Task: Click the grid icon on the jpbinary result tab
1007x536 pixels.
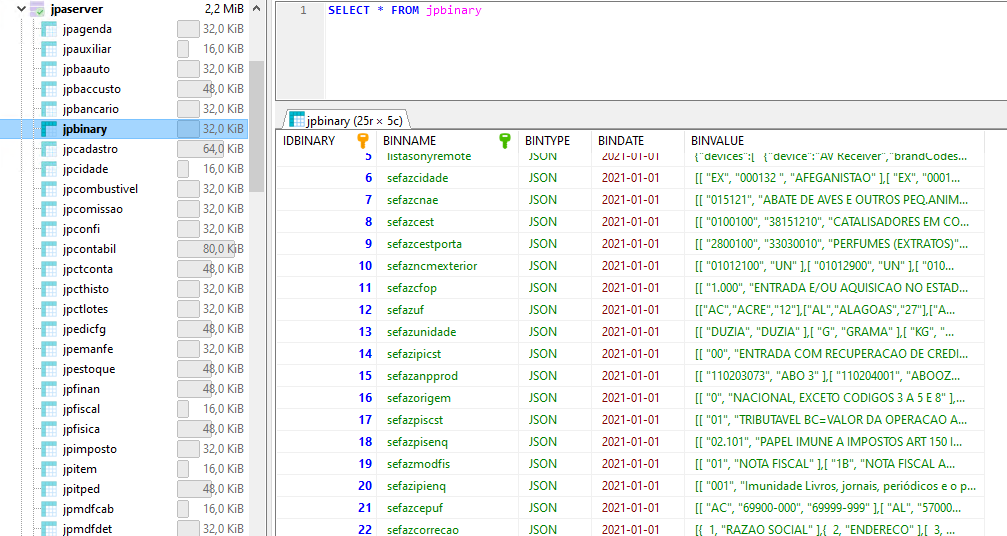Action: (296, 120)
